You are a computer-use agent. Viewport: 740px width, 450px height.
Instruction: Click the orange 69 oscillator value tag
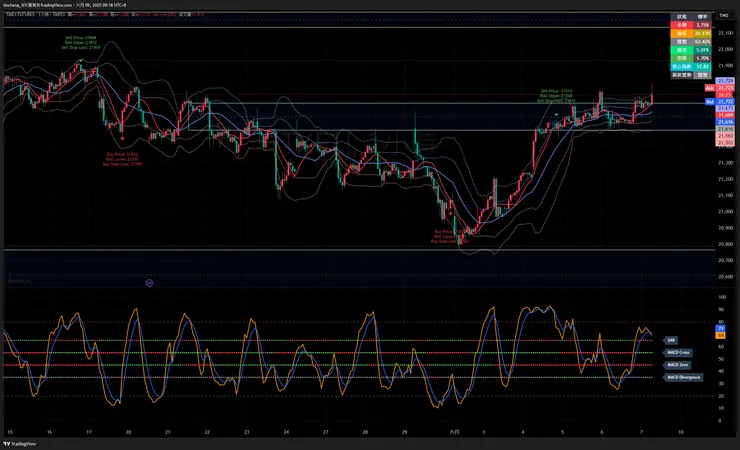721,335
